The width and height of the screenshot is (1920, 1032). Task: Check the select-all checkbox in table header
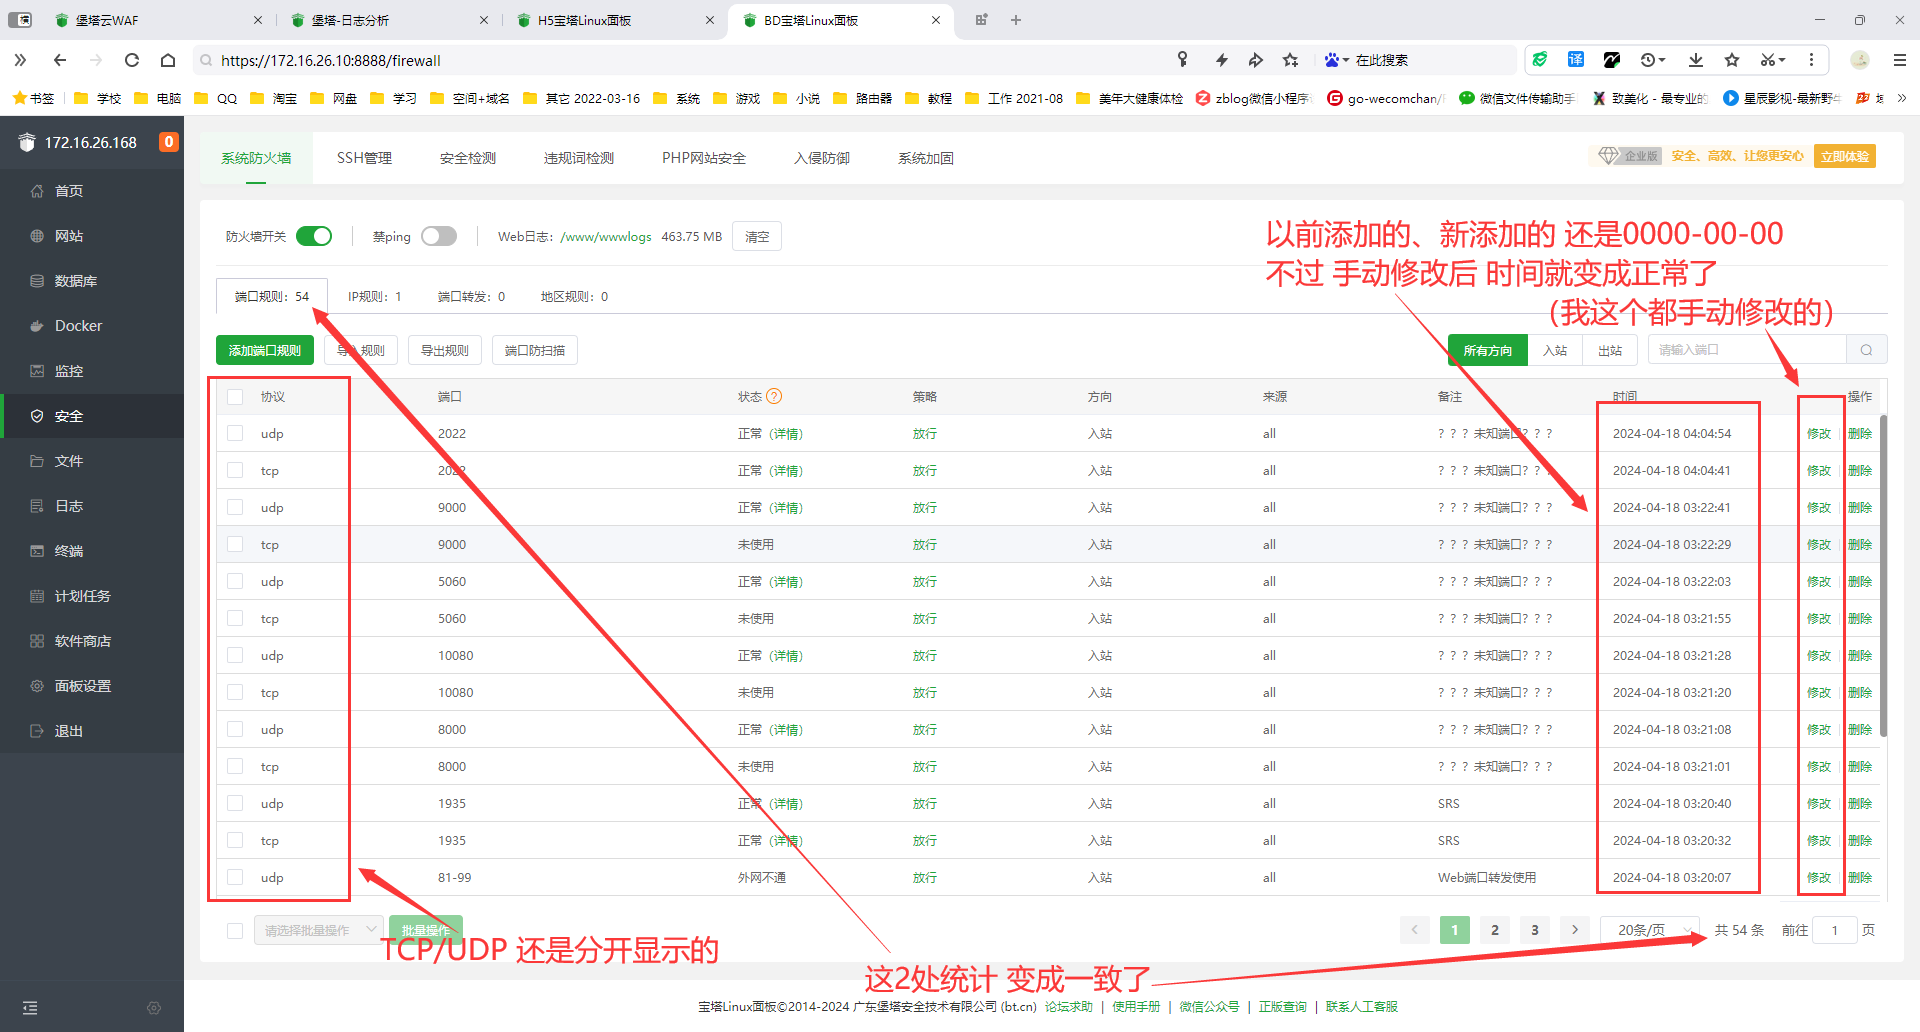(x=235, y=397)
